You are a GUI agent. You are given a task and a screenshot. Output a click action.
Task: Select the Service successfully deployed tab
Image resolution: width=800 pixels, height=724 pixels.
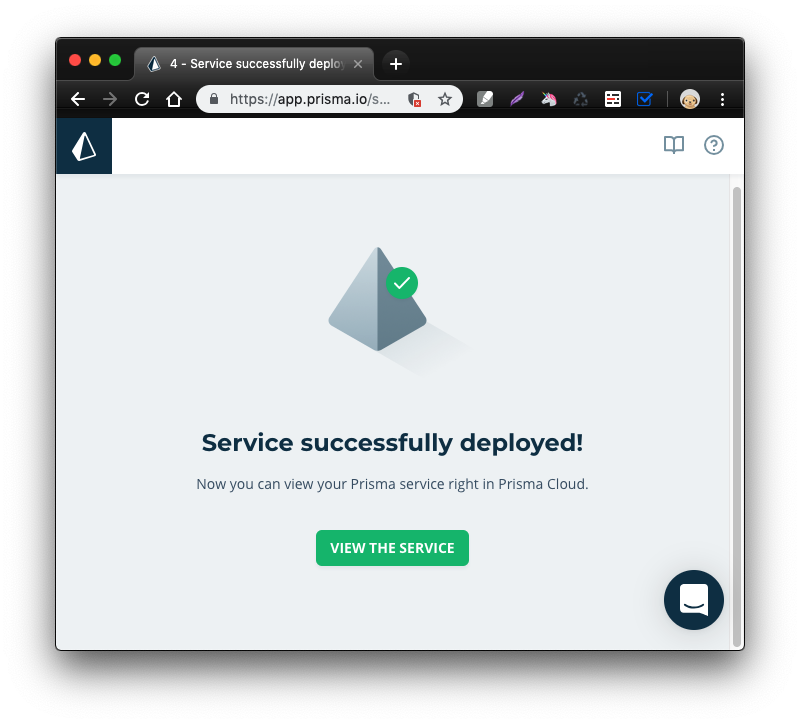[250, 64]
